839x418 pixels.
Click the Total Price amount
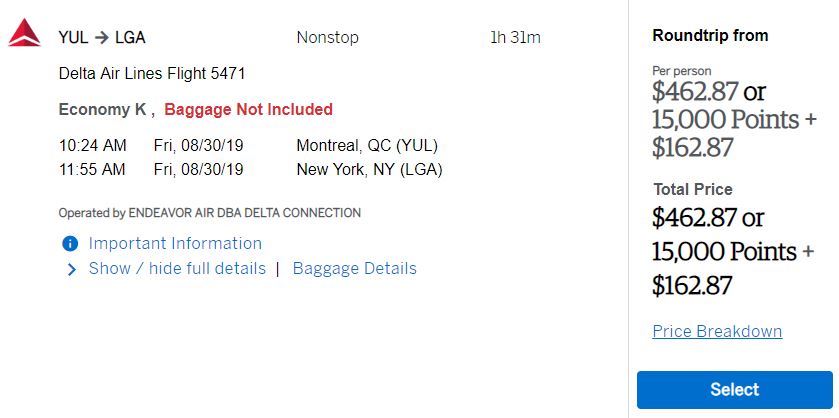728,251
